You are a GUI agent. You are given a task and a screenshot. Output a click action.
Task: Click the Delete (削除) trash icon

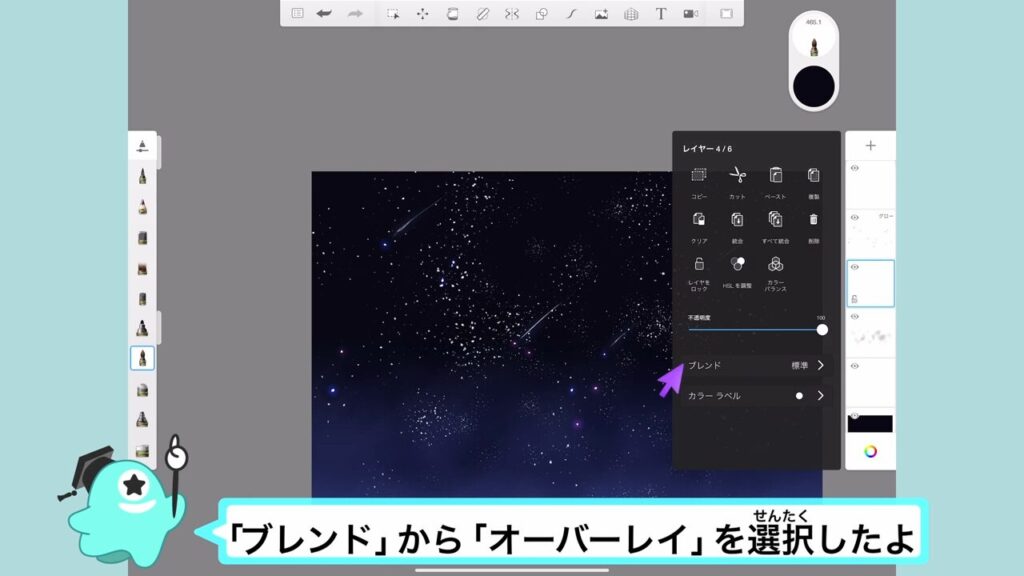(x=813, y=219)
